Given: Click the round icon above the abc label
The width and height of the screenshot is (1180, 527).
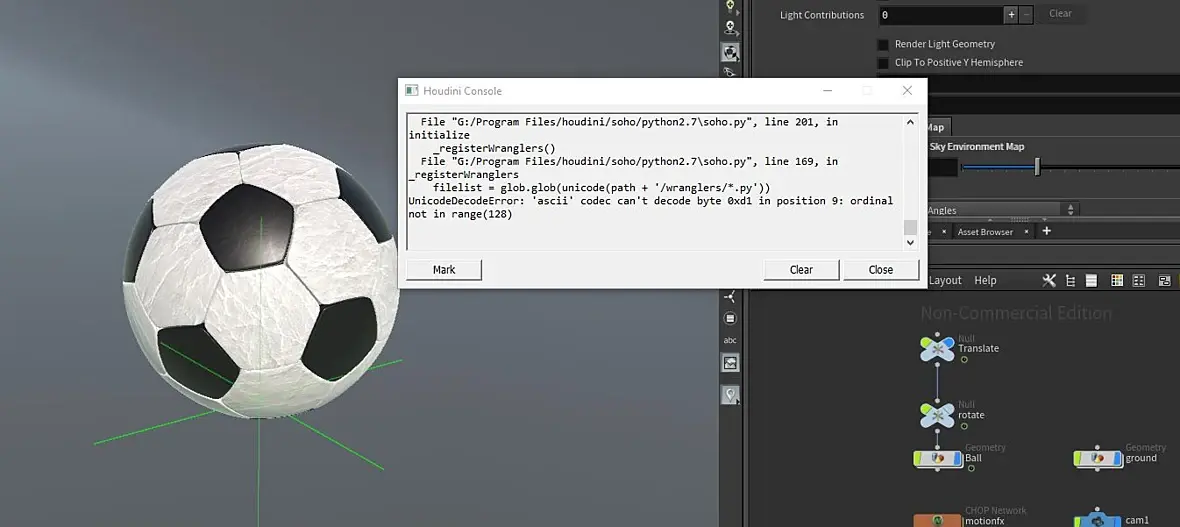Looking at the screenshot, I should tap(730, 318).
